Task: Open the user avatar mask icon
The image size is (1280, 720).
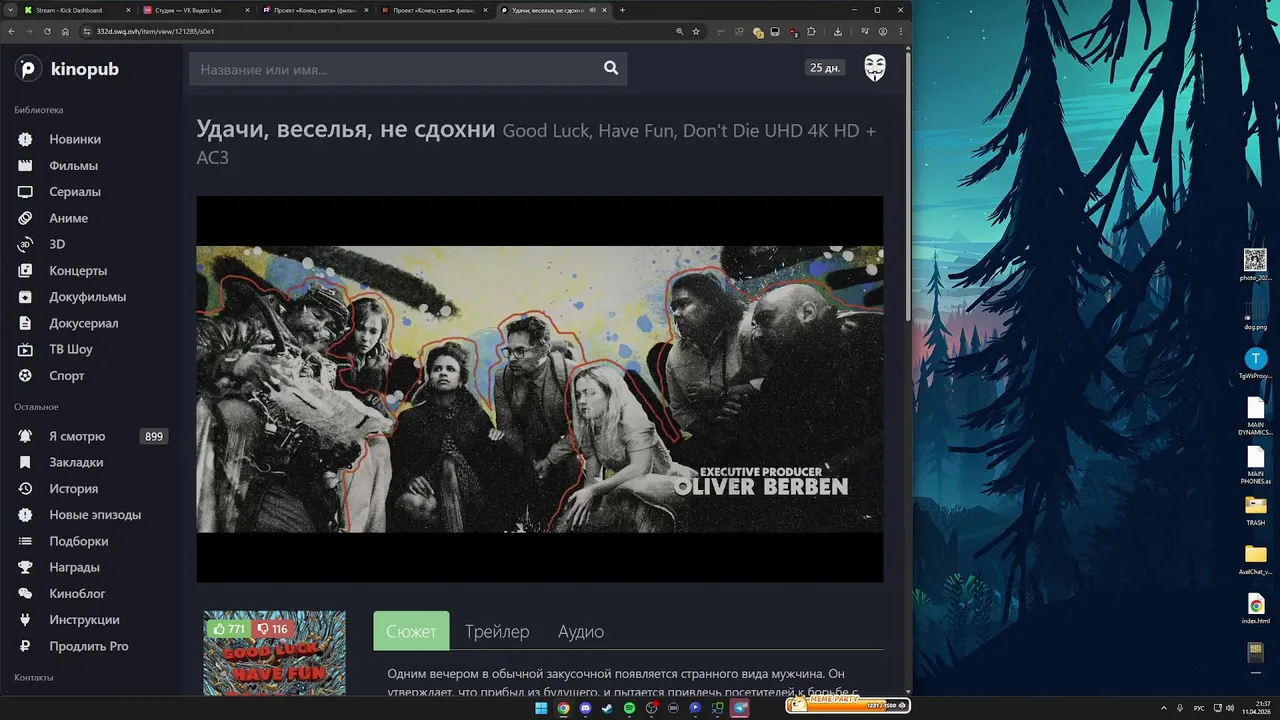Action: pos(875,68)
